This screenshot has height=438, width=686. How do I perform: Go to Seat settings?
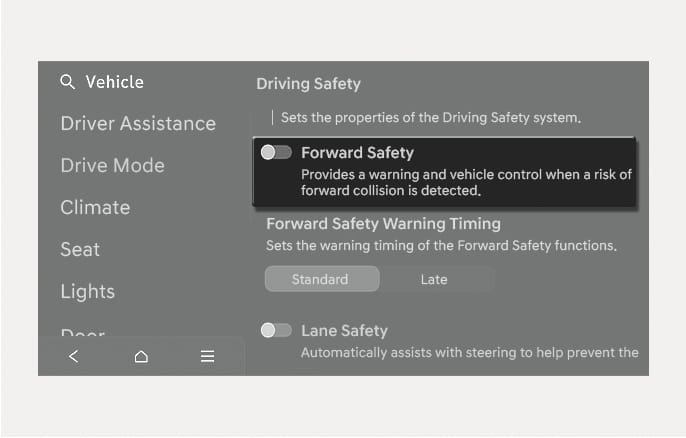coord(80,249)
